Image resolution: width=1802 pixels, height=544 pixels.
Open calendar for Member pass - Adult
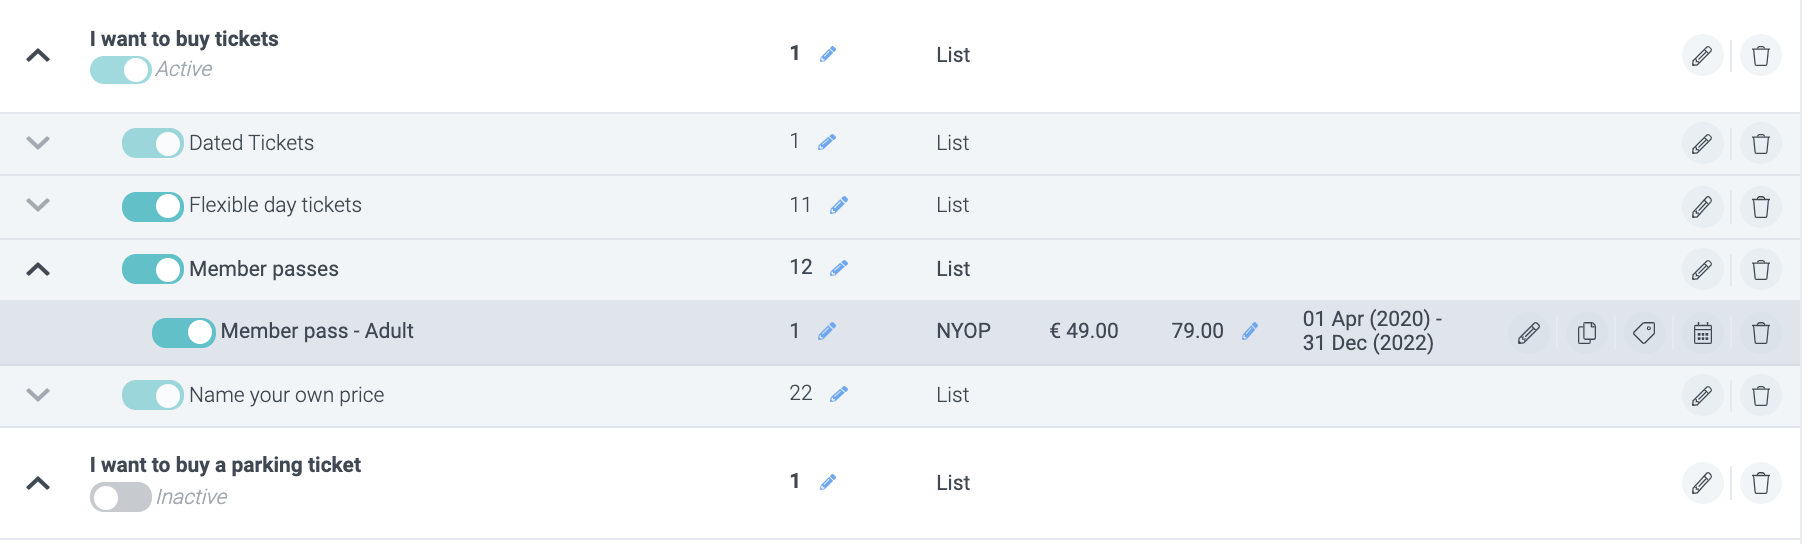[1703, 333]
